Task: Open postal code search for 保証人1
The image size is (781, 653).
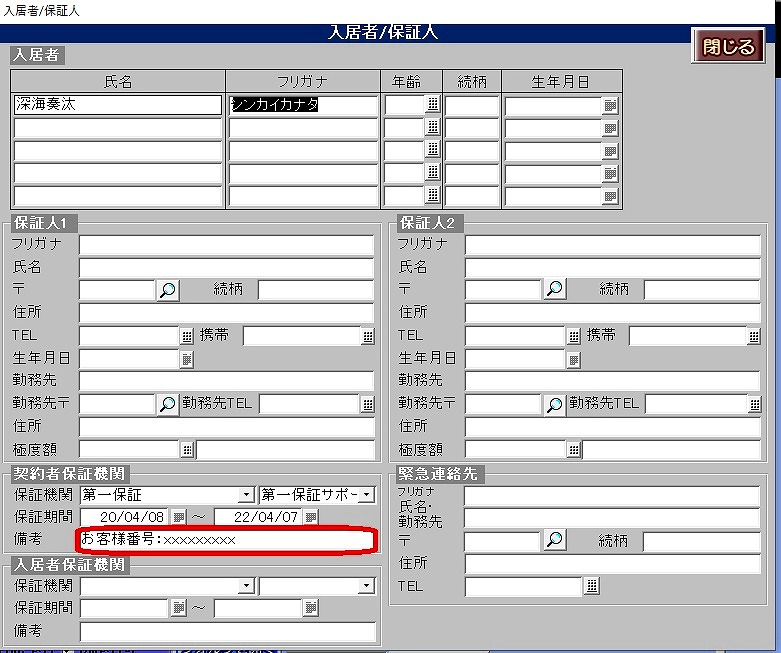Action: 168,290
